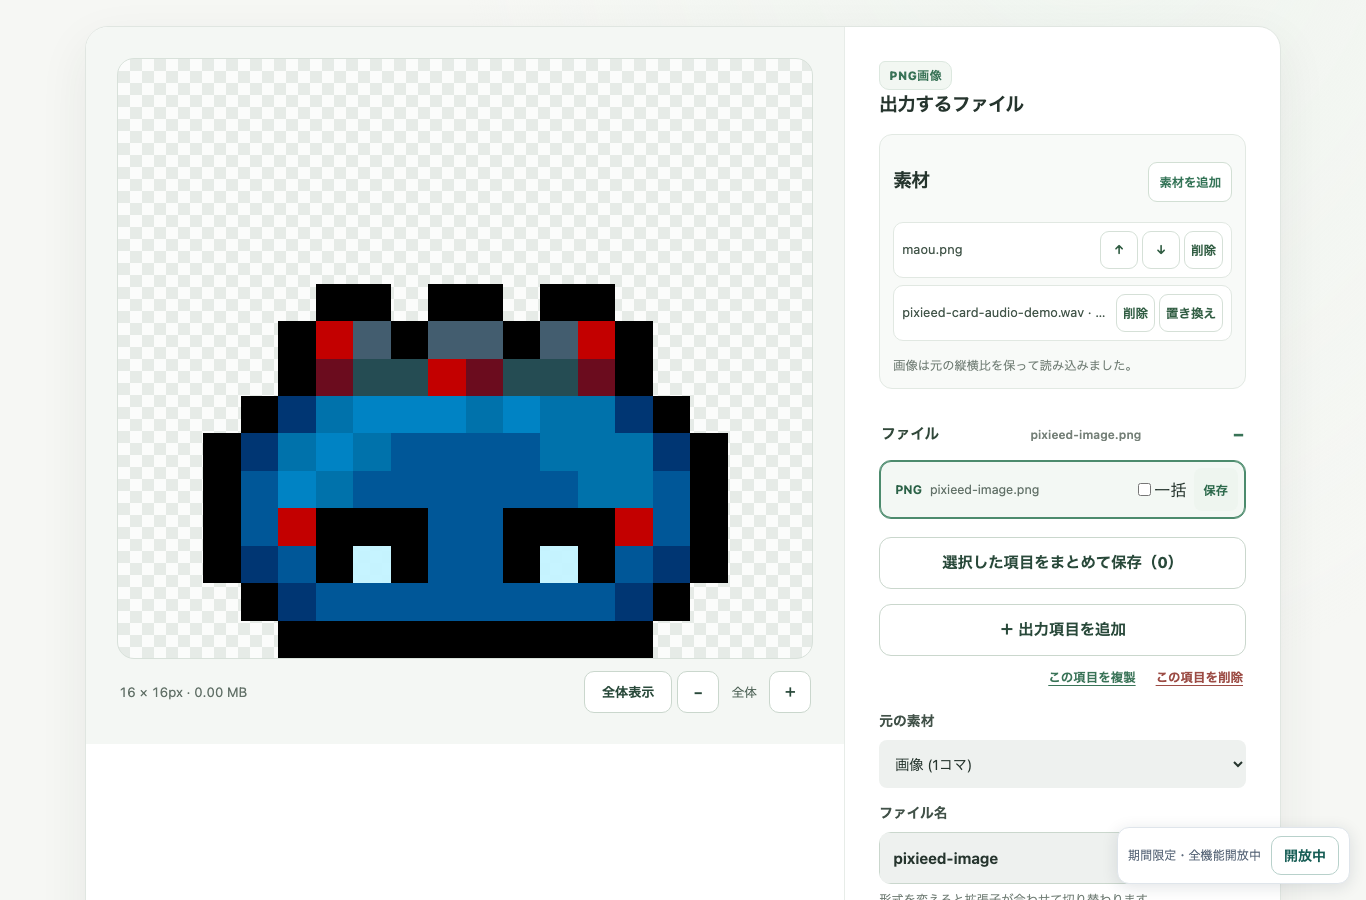Collapse the ファイル section with the minus icon
The image size is (1366, 900).
tap(1238, 435)
